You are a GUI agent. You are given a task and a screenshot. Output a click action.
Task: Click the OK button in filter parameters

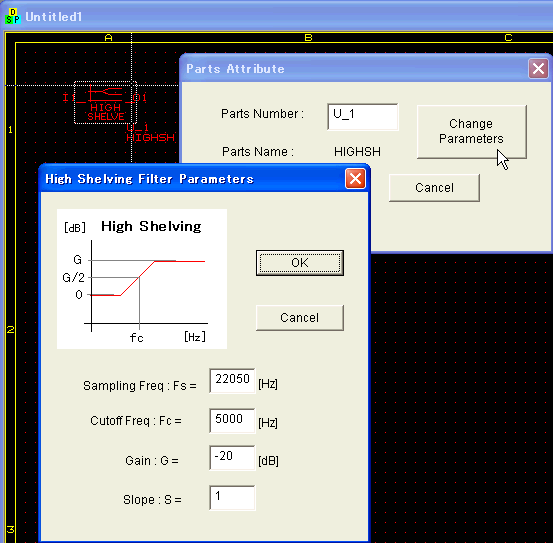(x=300, y=263)
